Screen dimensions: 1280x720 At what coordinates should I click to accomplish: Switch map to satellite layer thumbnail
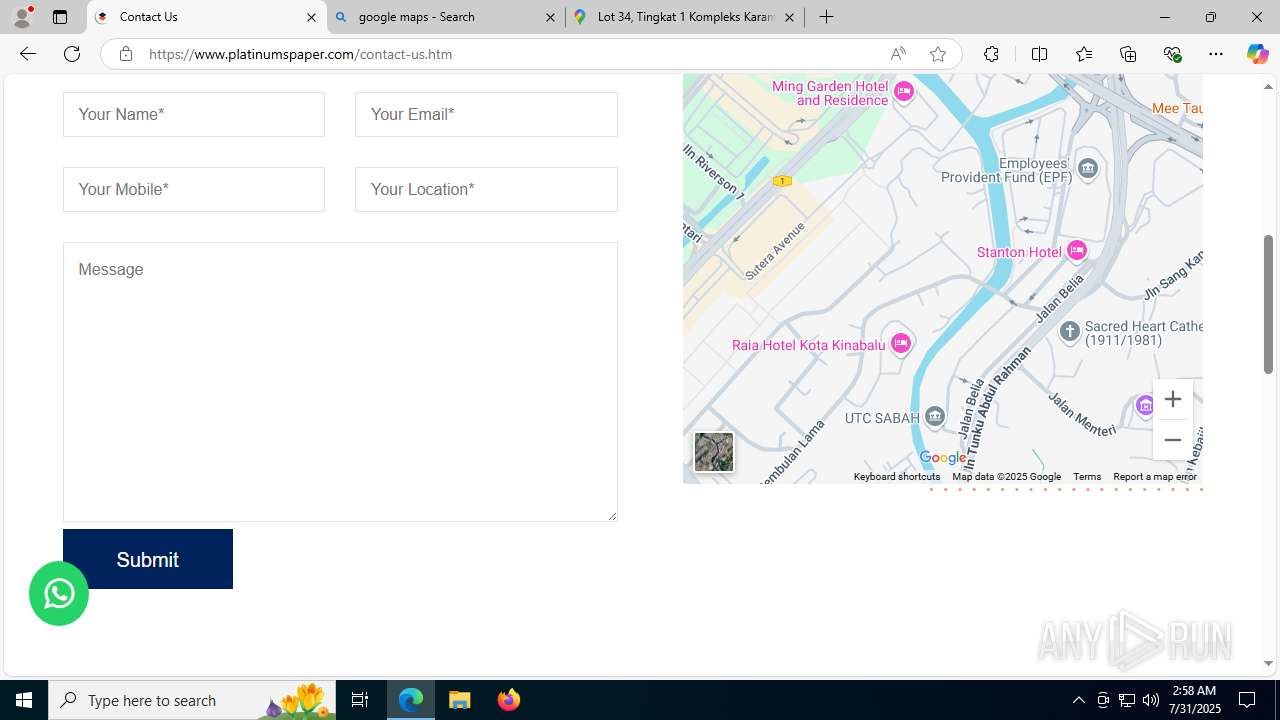click(714, 452)
